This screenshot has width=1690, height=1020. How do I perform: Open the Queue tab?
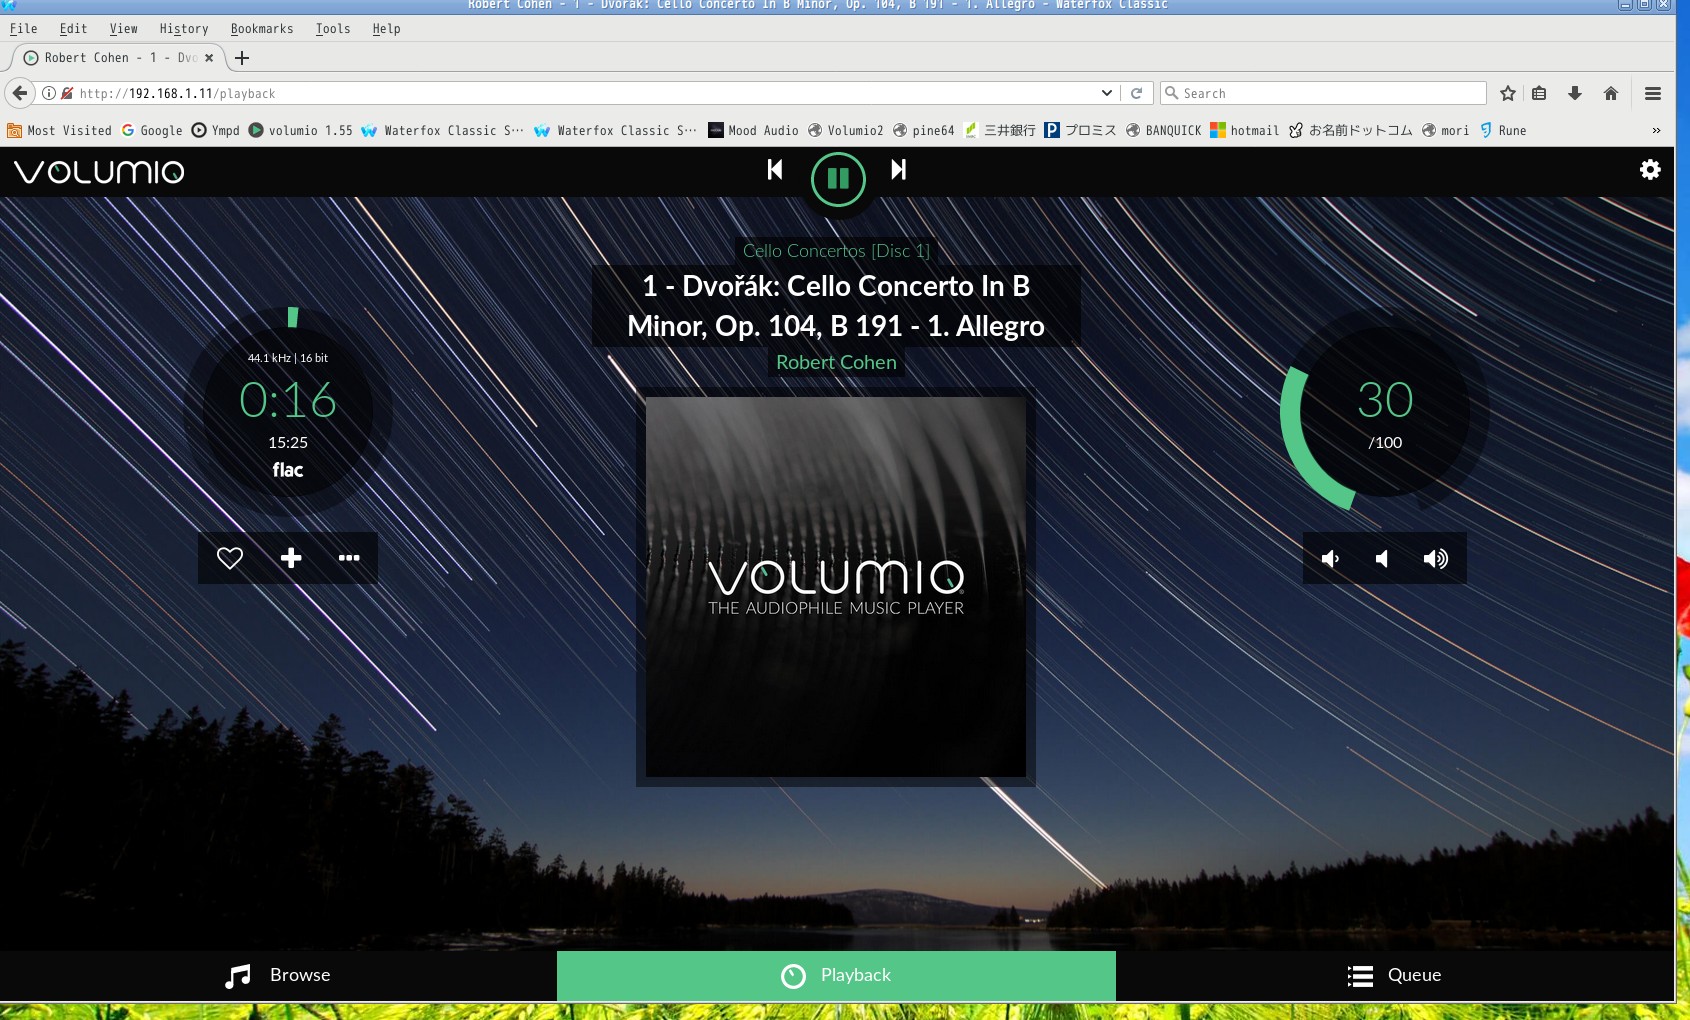(1394, 975)
